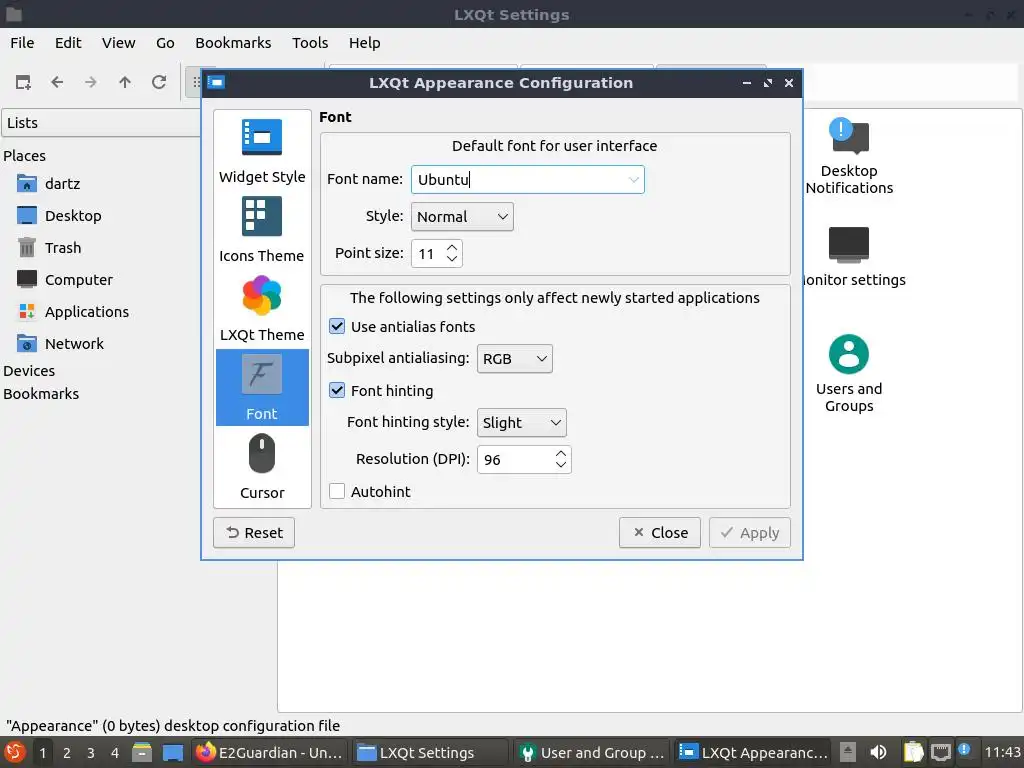
Task: Reload the LXQt Settings folder view
Action: coord(159,82)
